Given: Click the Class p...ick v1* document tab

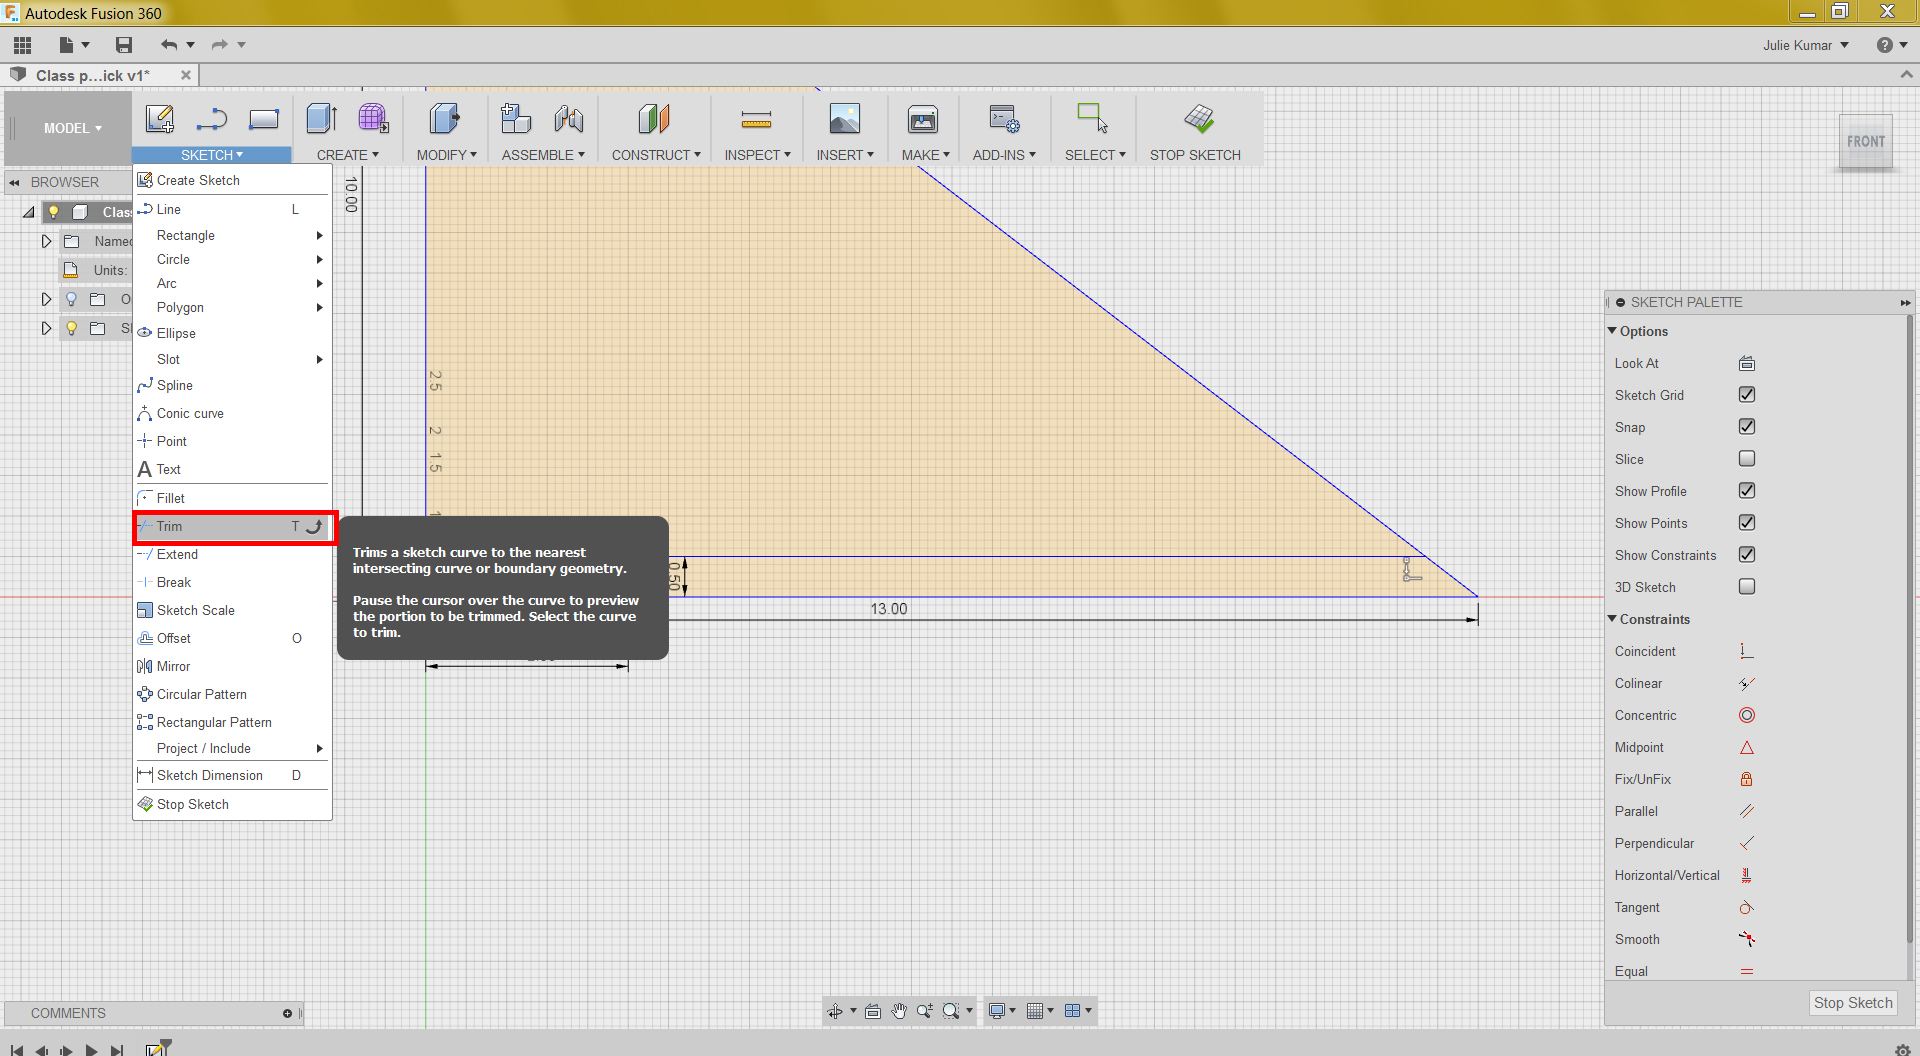Looking at the screenshot, I should (x=92, y=75).
